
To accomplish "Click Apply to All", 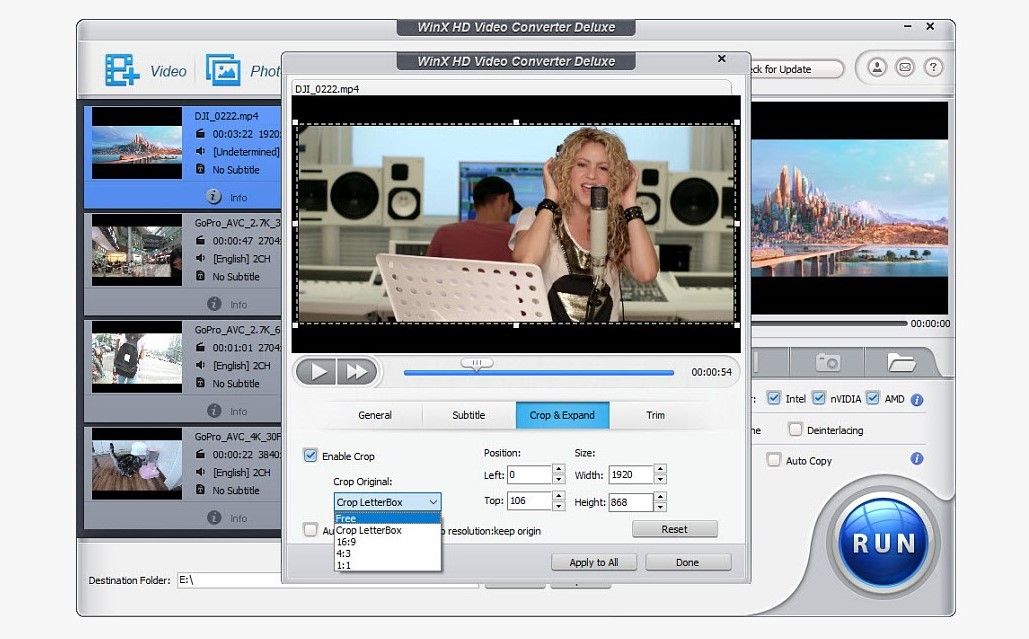I will (593, 562).
